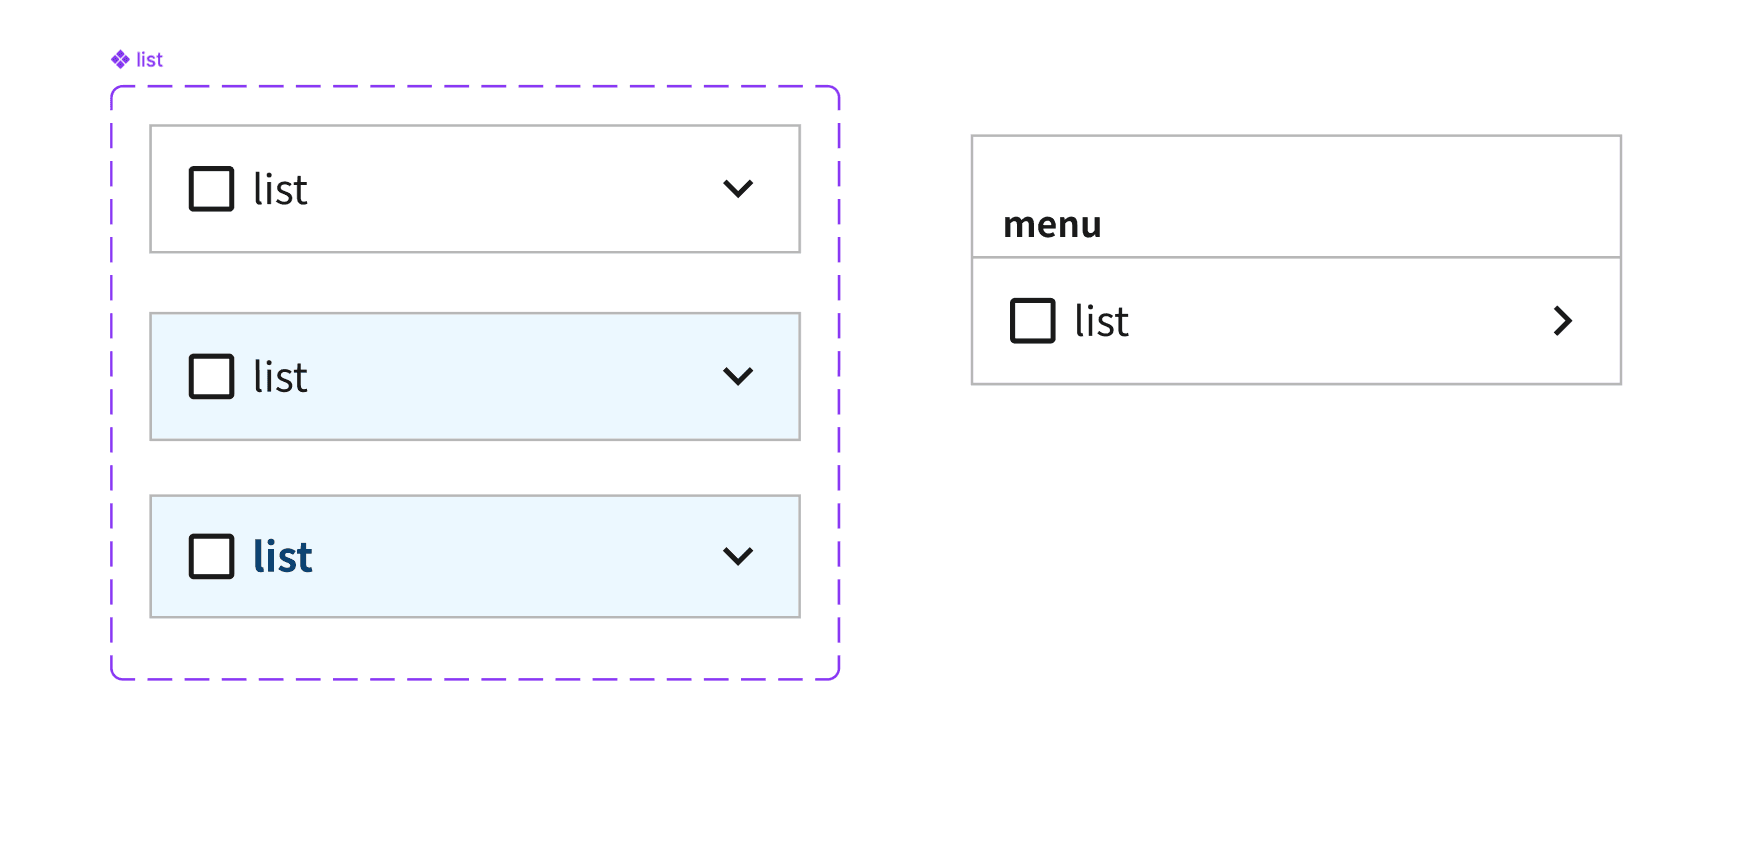Tick the checkbox in the top white row

coord(211,189)
